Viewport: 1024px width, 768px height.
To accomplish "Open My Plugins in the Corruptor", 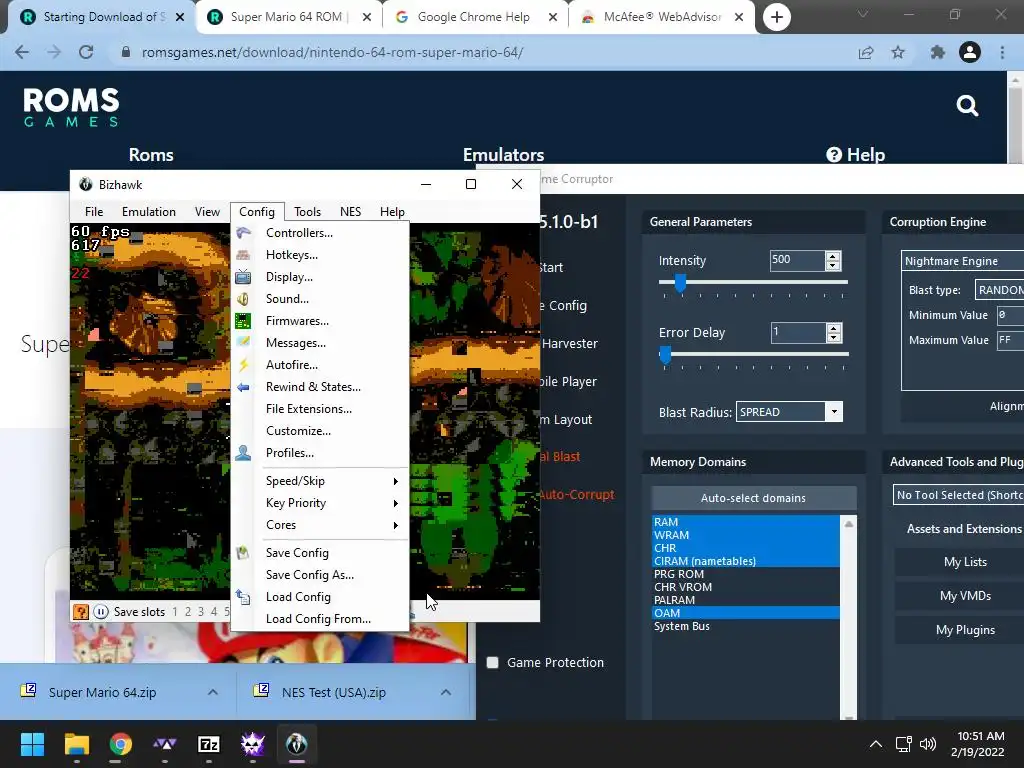I will pos(965,630).
